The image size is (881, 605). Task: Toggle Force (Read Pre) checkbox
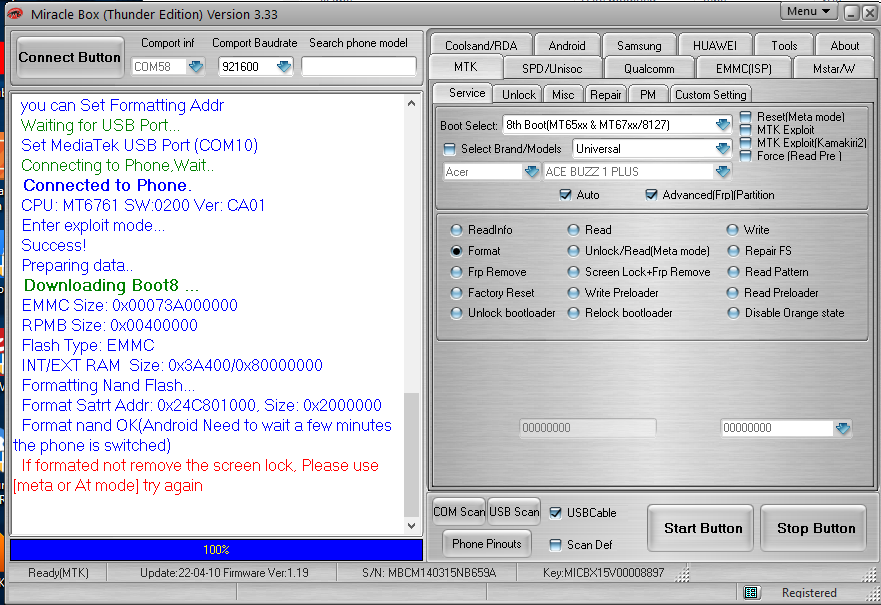(745, 156)
